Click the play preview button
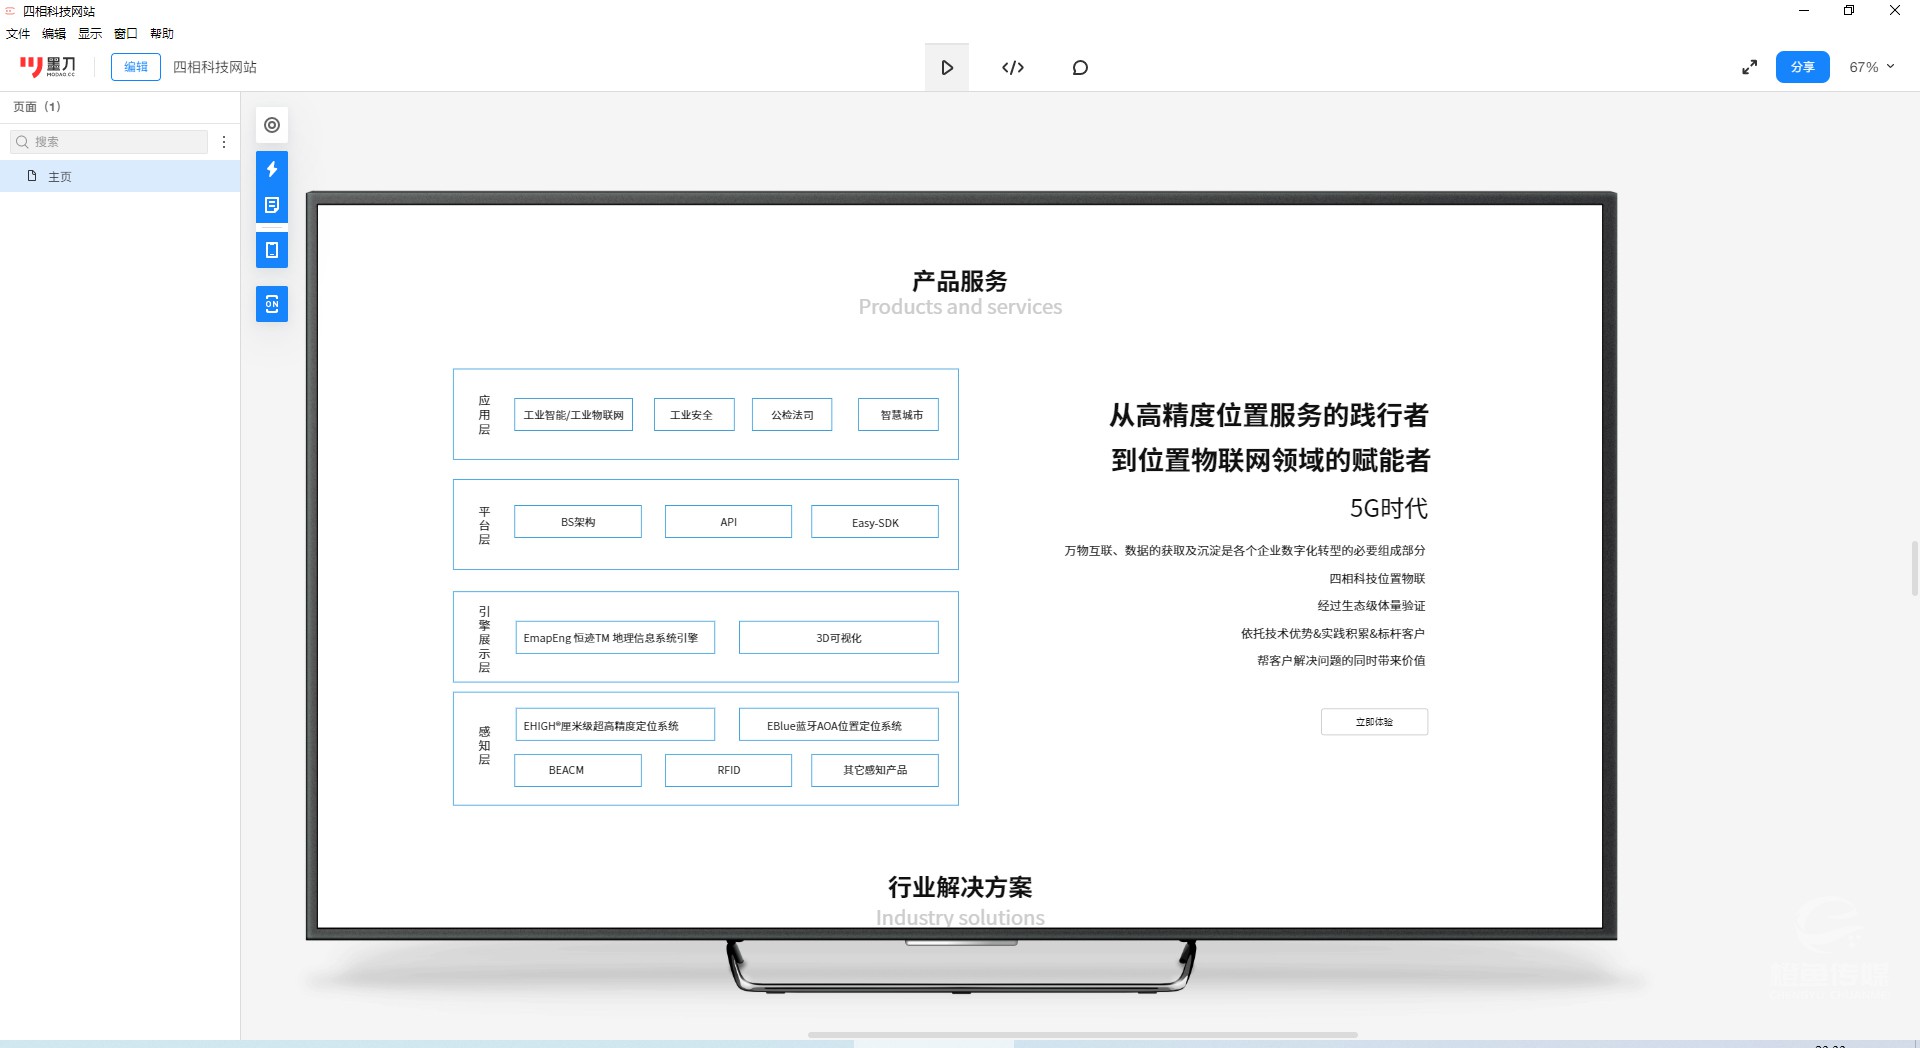This screenshot has width=1920, height=1048. [x=946, y=67]
